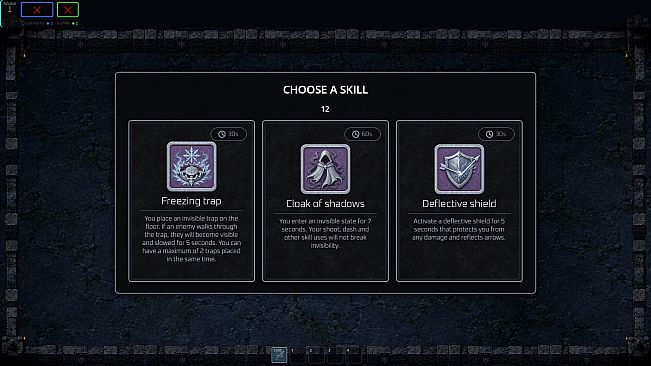Click empty skill slot 3 in hotbar
The width and height of the screenshot is (651, 366).
tap(335, 356)
